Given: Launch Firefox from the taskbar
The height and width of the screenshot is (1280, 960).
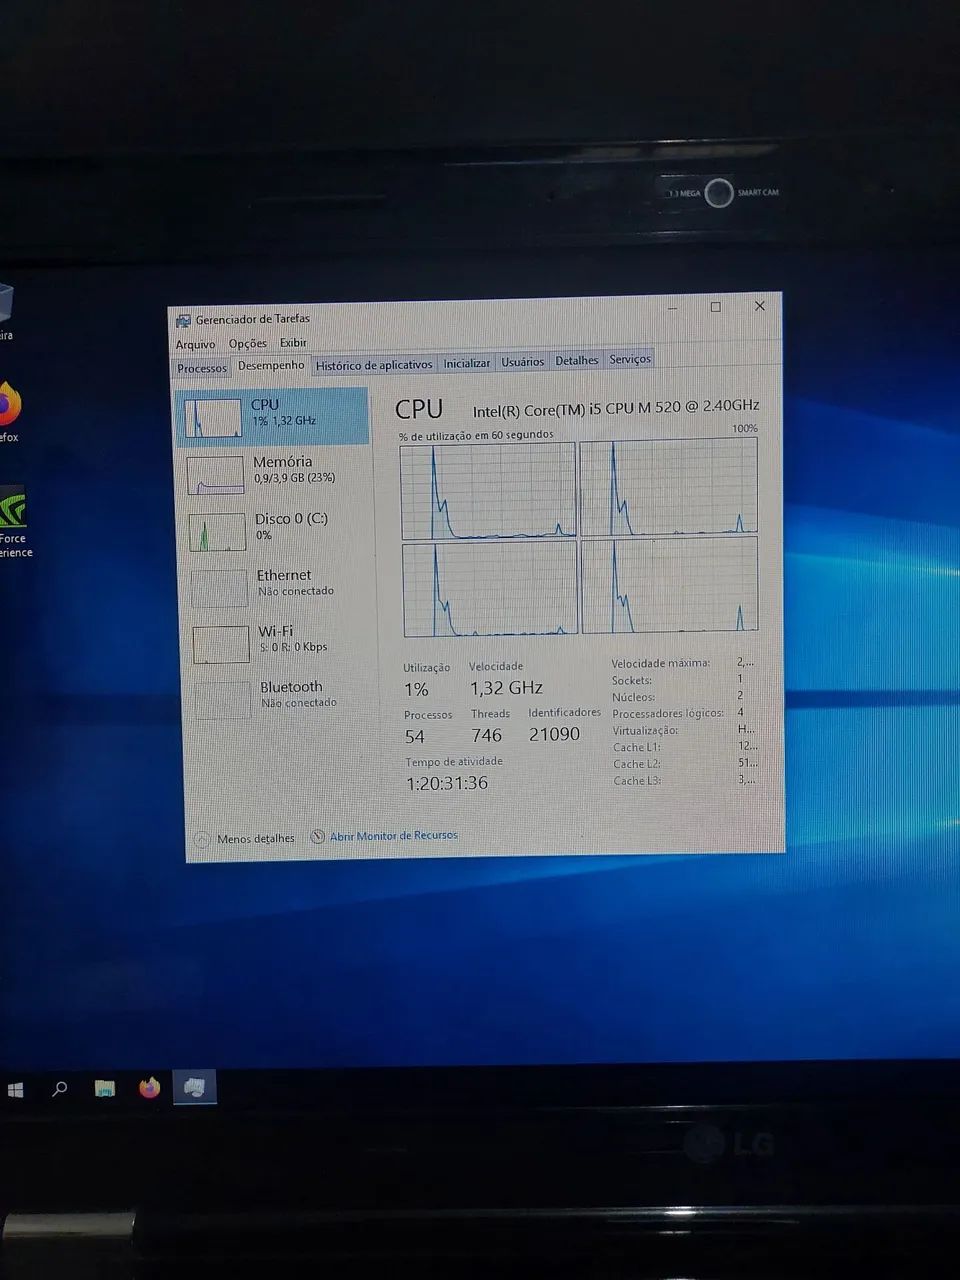Looking at the screenshot, I should pos(150,1087).
